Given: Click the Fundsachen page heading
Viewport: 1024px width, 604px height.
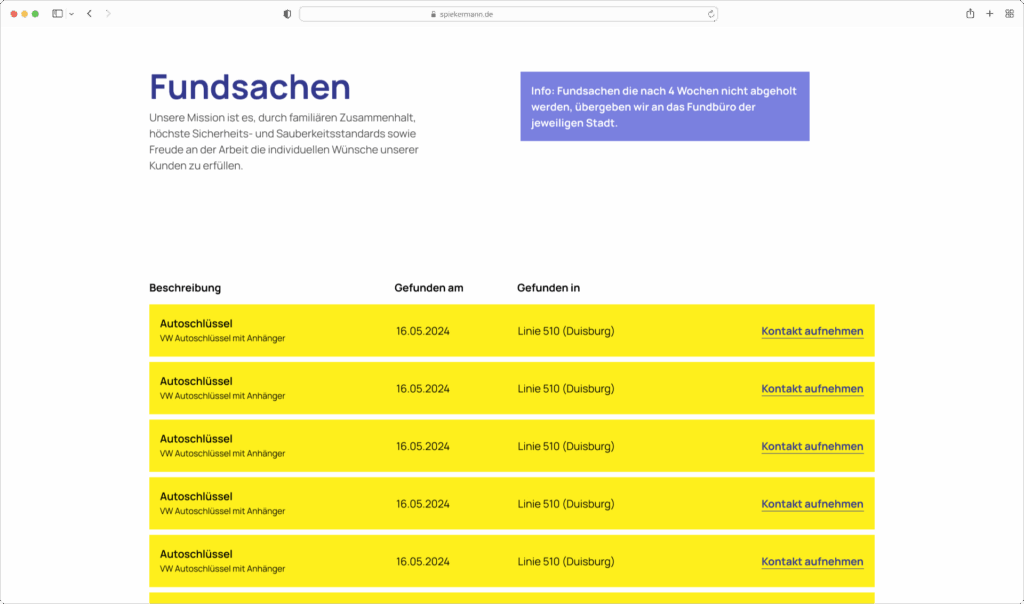Looking at the screenshot, I should [x=249, y=88].
